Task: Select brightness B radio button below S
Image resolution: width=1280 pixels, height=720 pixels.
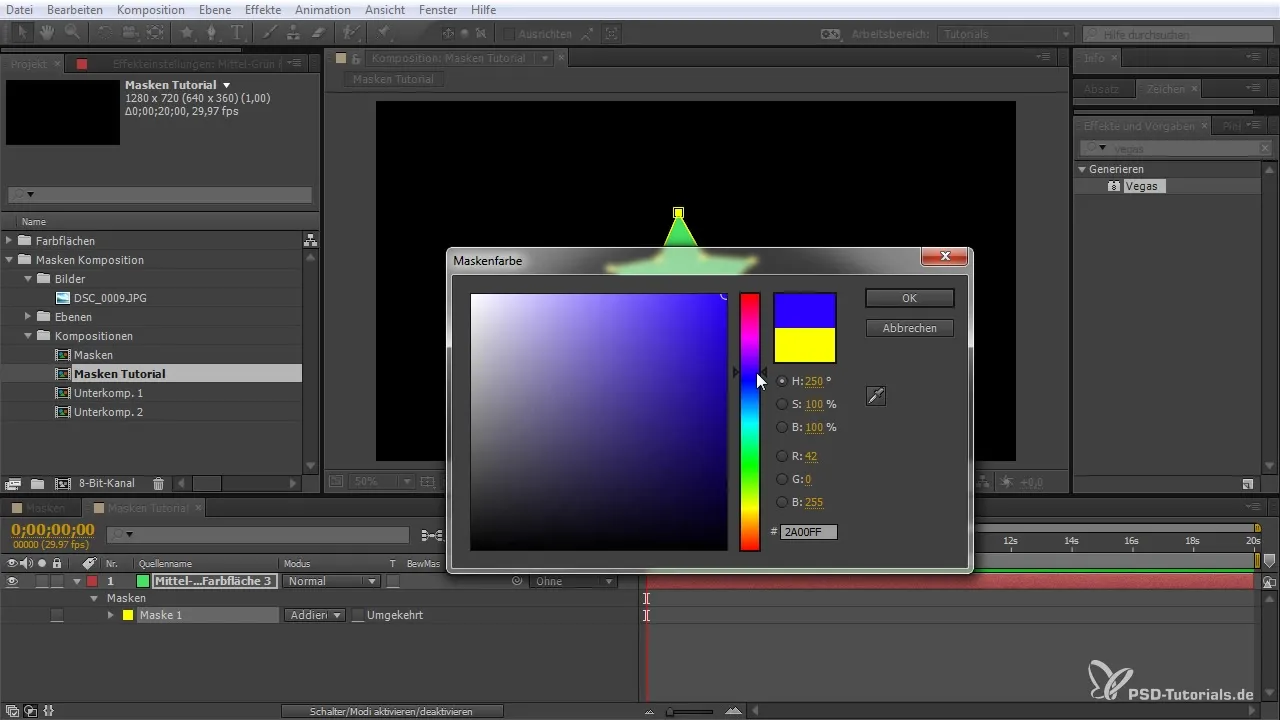Action: (782, 427)
